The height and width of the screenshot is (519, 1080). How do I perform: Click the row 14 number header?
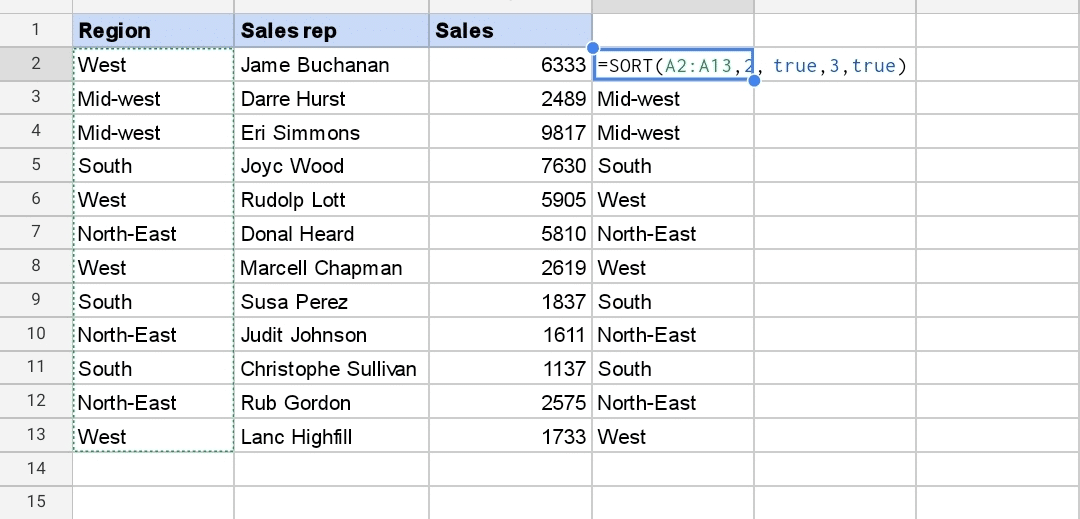click(x=36, y=468)
